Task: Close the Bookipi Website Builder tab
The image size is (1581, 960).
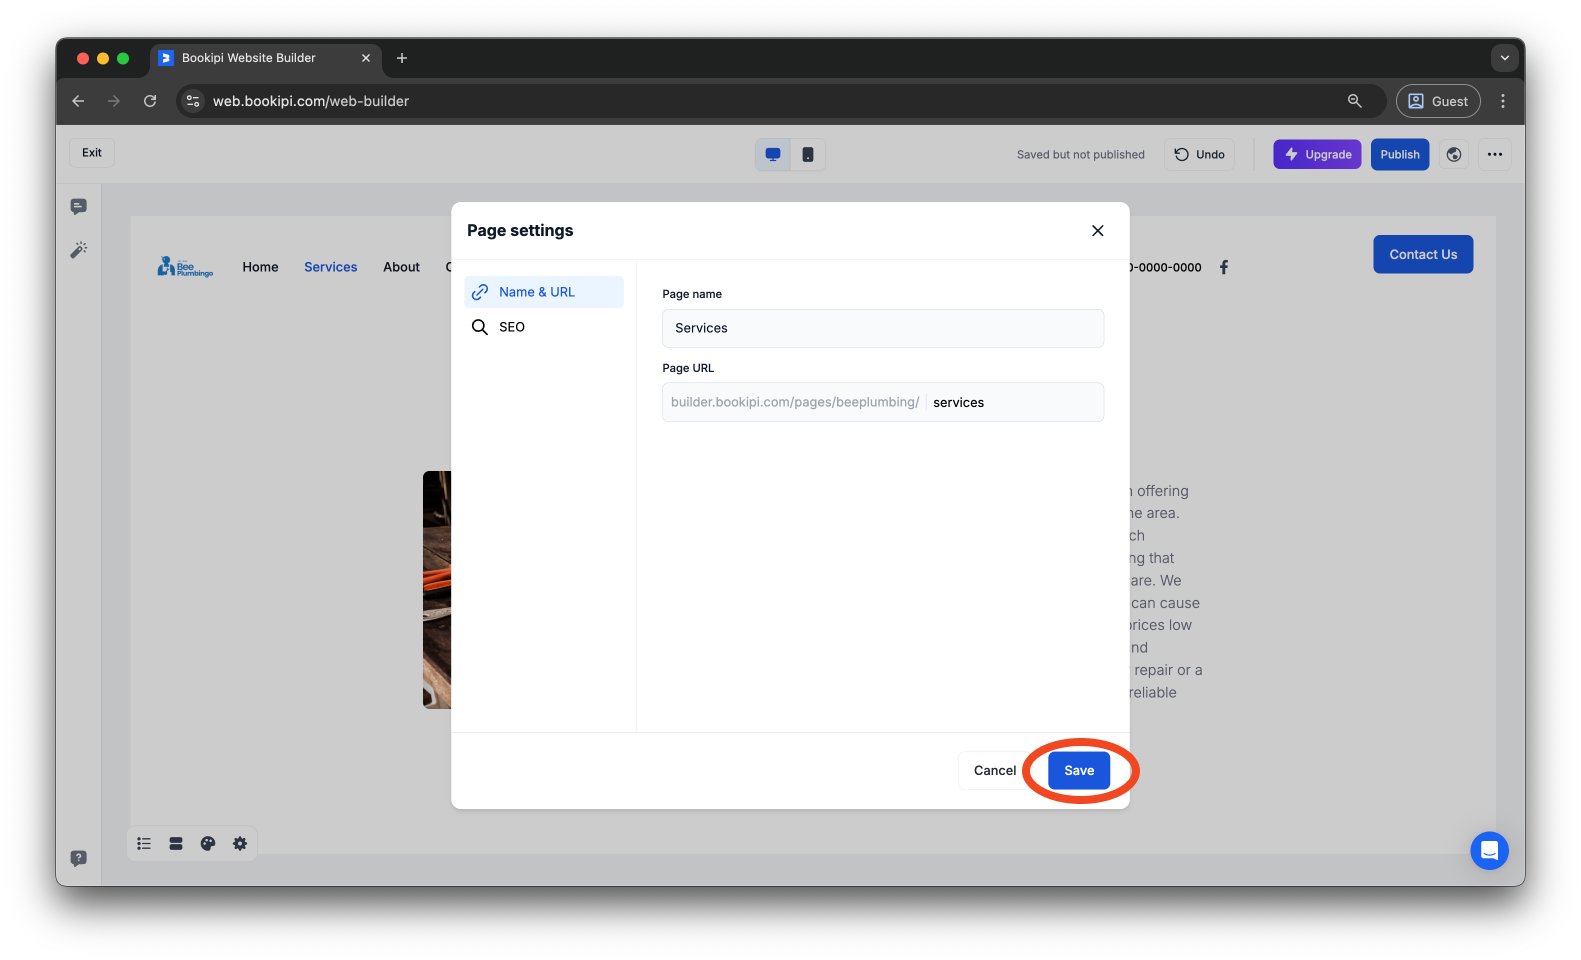Action: tap(366, 58)
